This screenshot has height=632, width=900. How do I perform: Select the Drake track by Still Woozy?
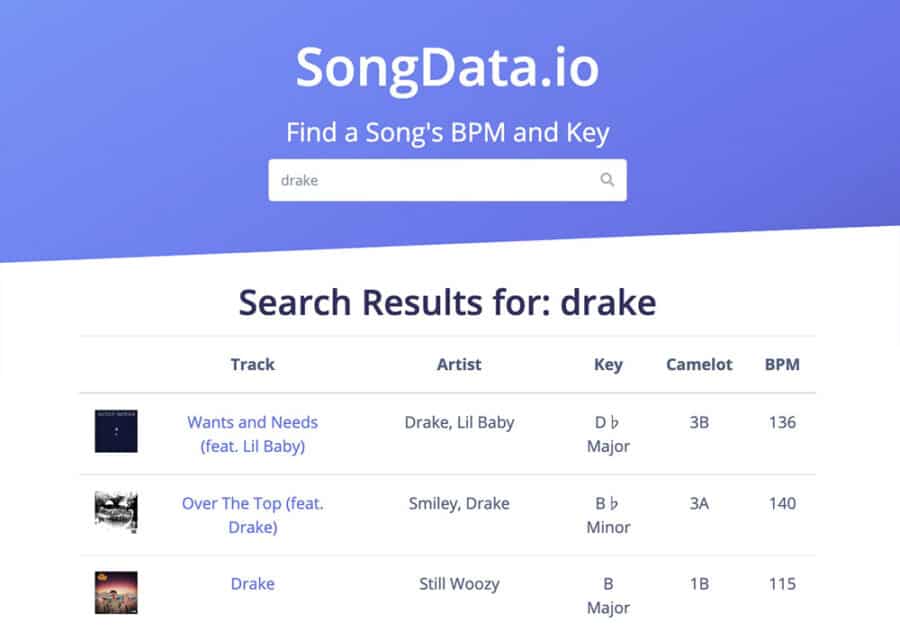[x=252, y=584]
